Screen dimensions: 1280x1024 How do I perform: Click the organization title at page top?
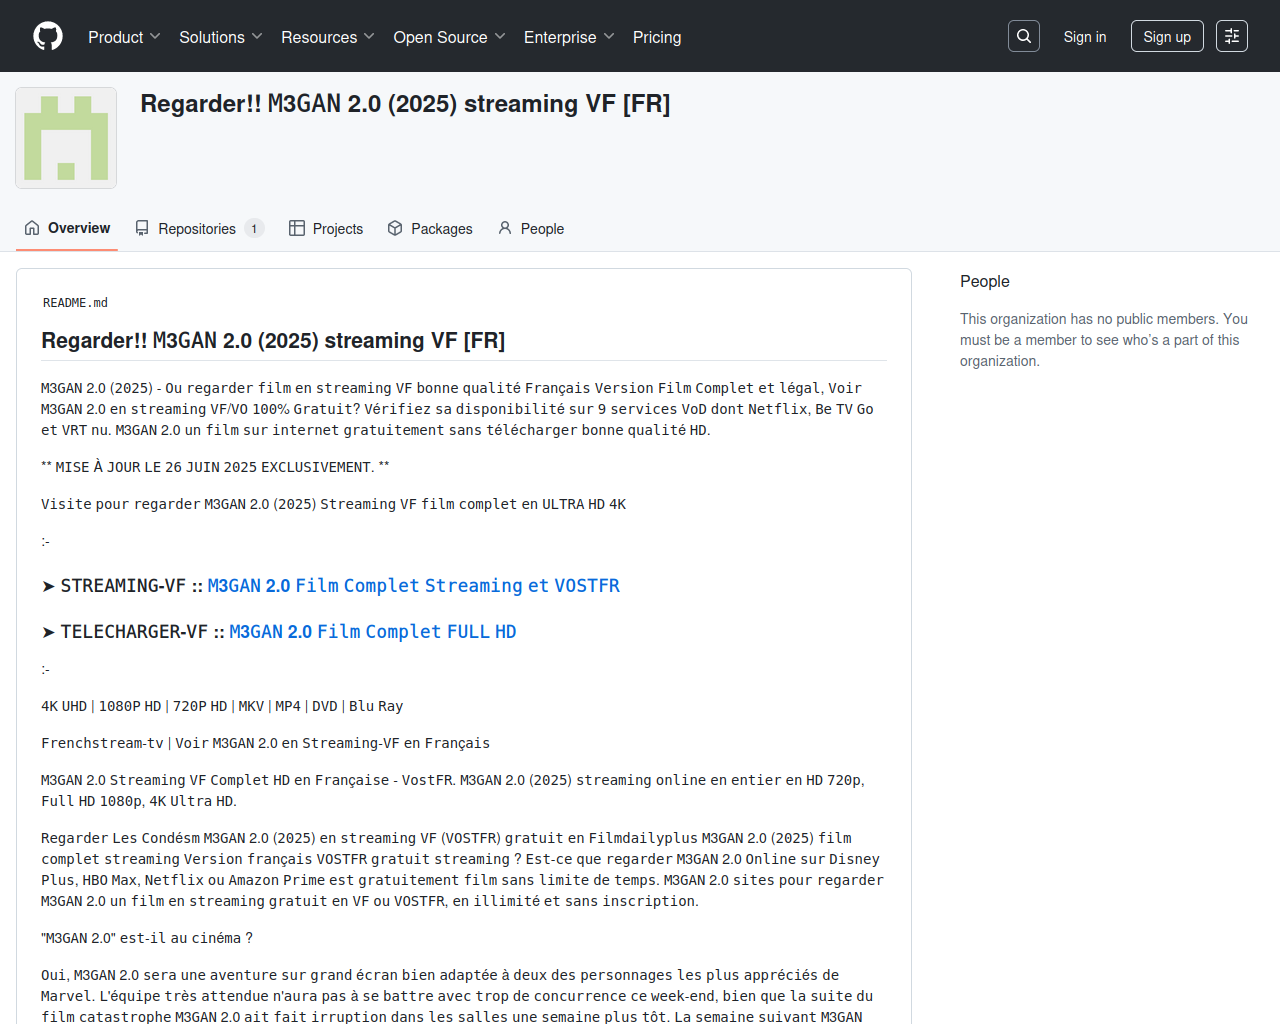(x=405, y=104)
